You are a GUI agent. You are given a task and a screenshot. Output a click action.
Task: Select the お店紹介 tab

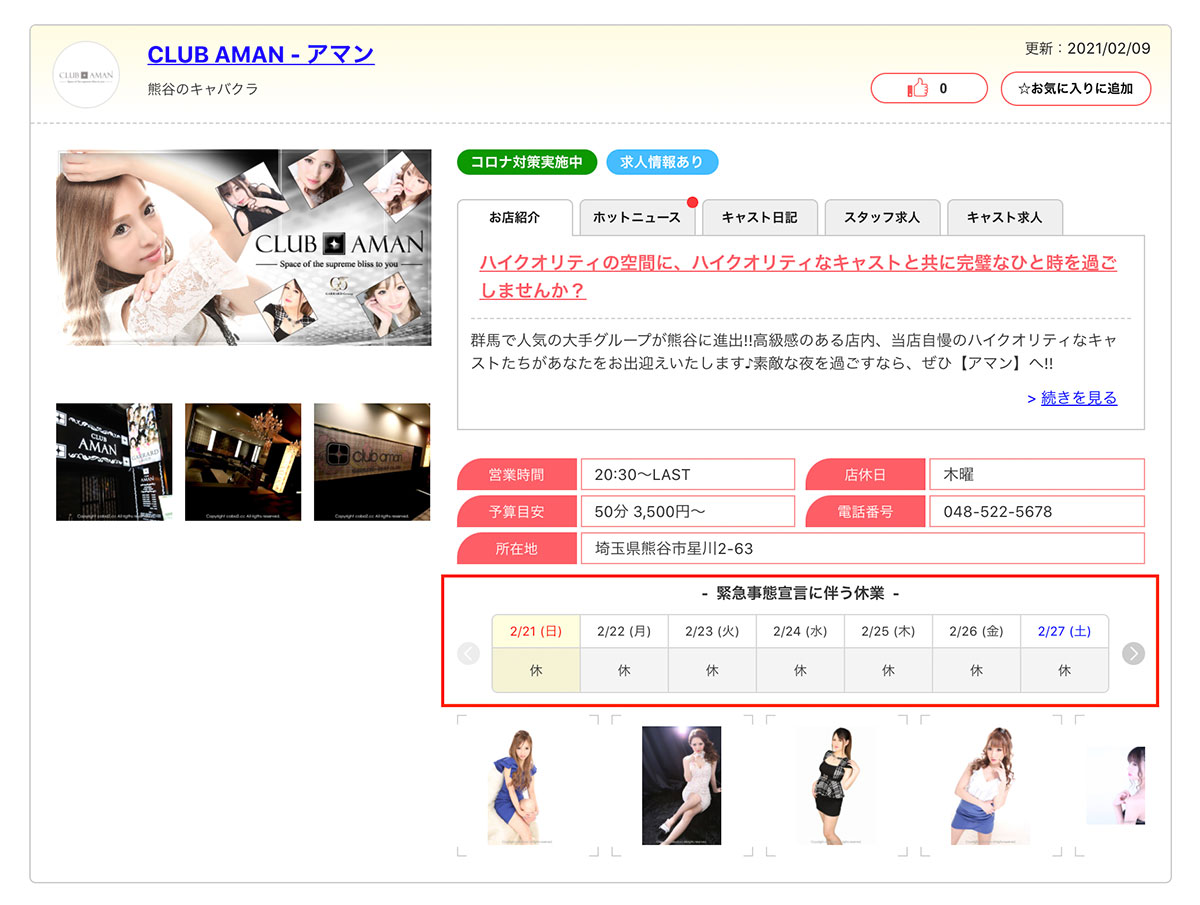tap(514, 217)
